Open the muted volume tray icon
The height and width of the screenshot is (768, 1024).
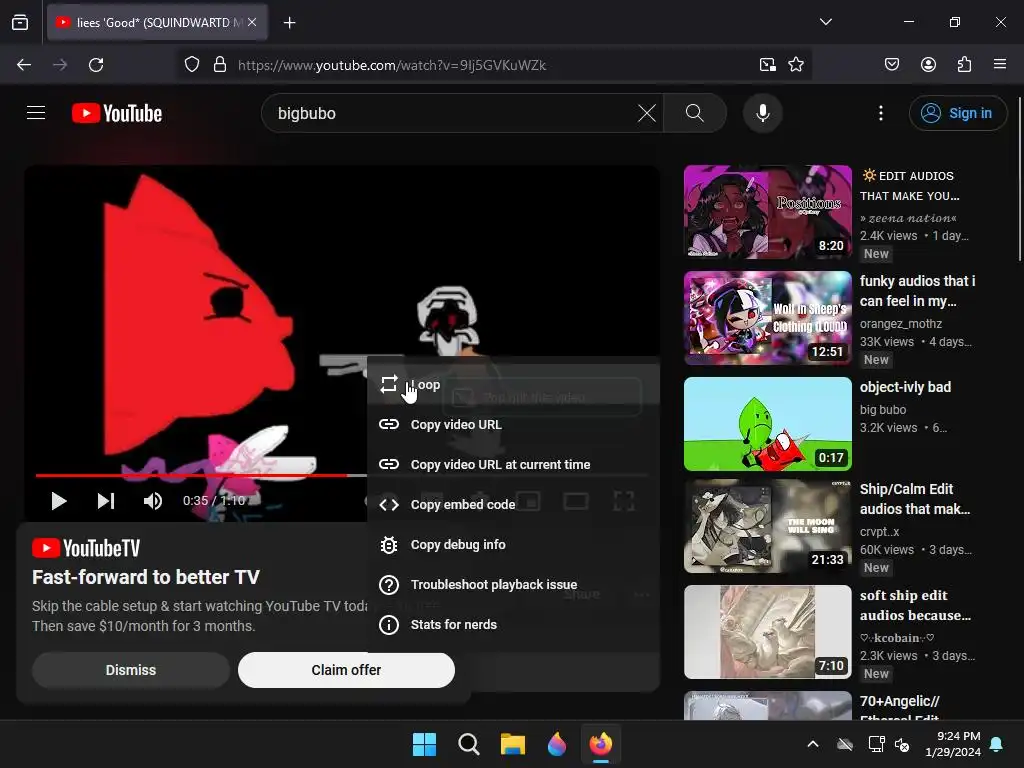903,744
